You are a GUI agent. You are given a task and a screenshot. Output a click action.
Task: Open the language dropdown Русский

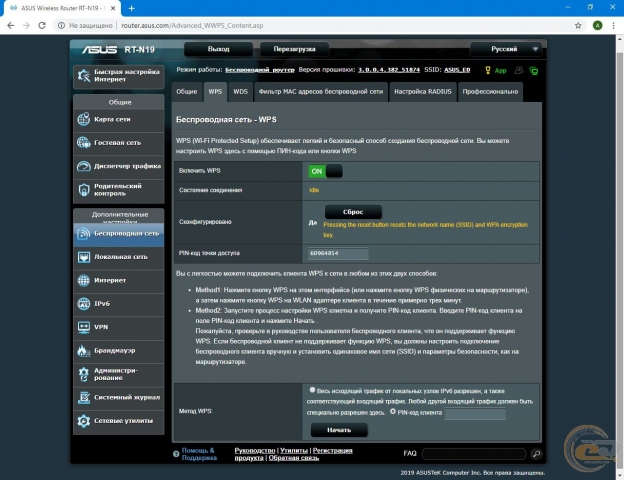pyautogui.click(x=505, y=49)
